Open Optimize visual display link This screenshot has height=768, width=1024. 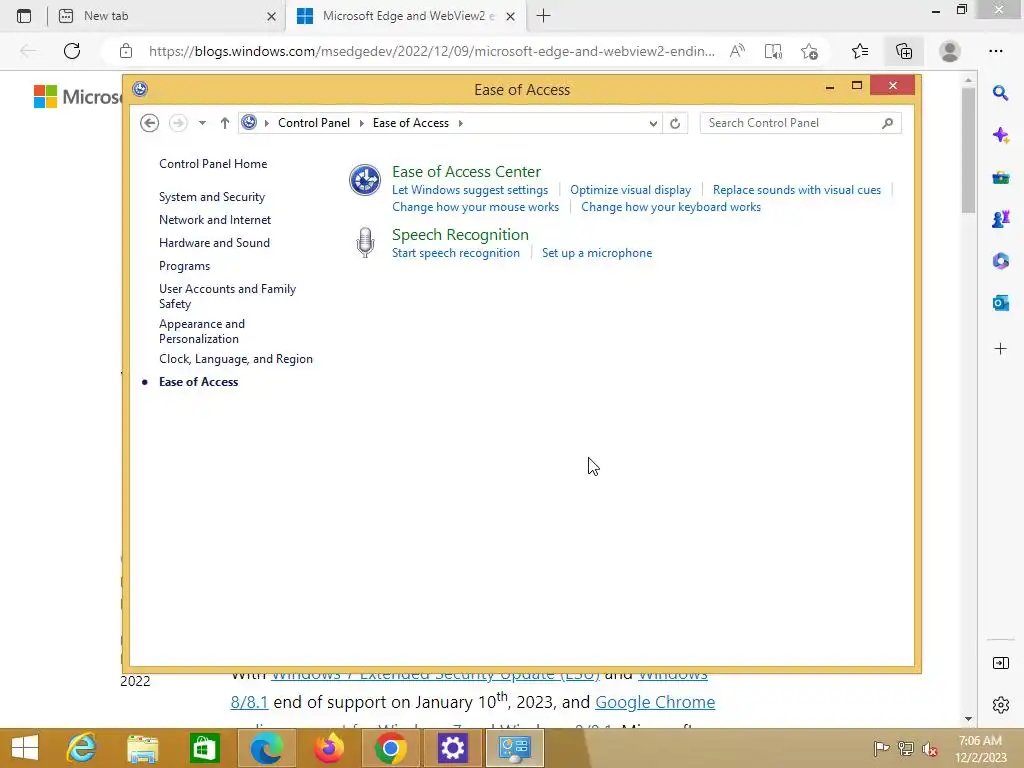630,190
